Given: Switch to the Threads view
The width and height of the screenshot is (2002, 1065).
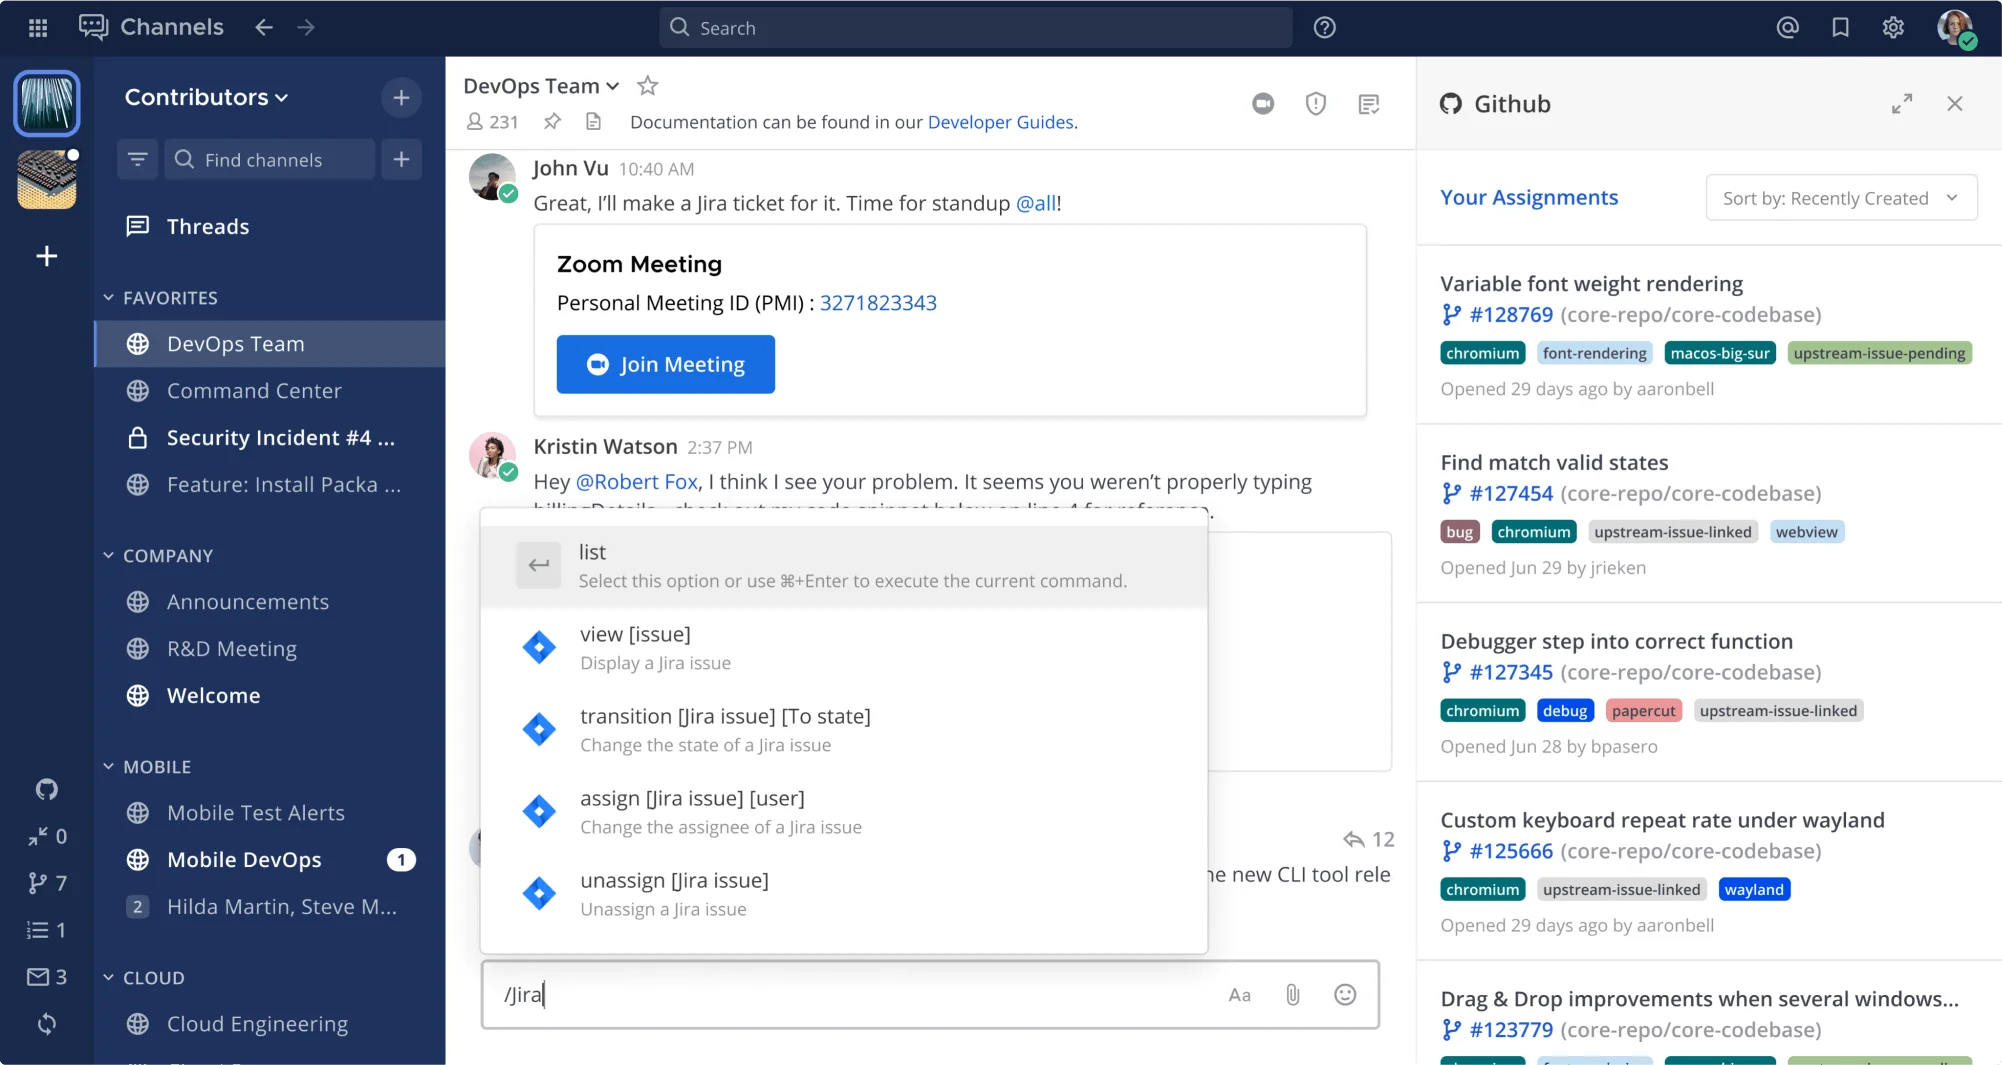Looking at the screenshot, I should (x=207, y=226).
